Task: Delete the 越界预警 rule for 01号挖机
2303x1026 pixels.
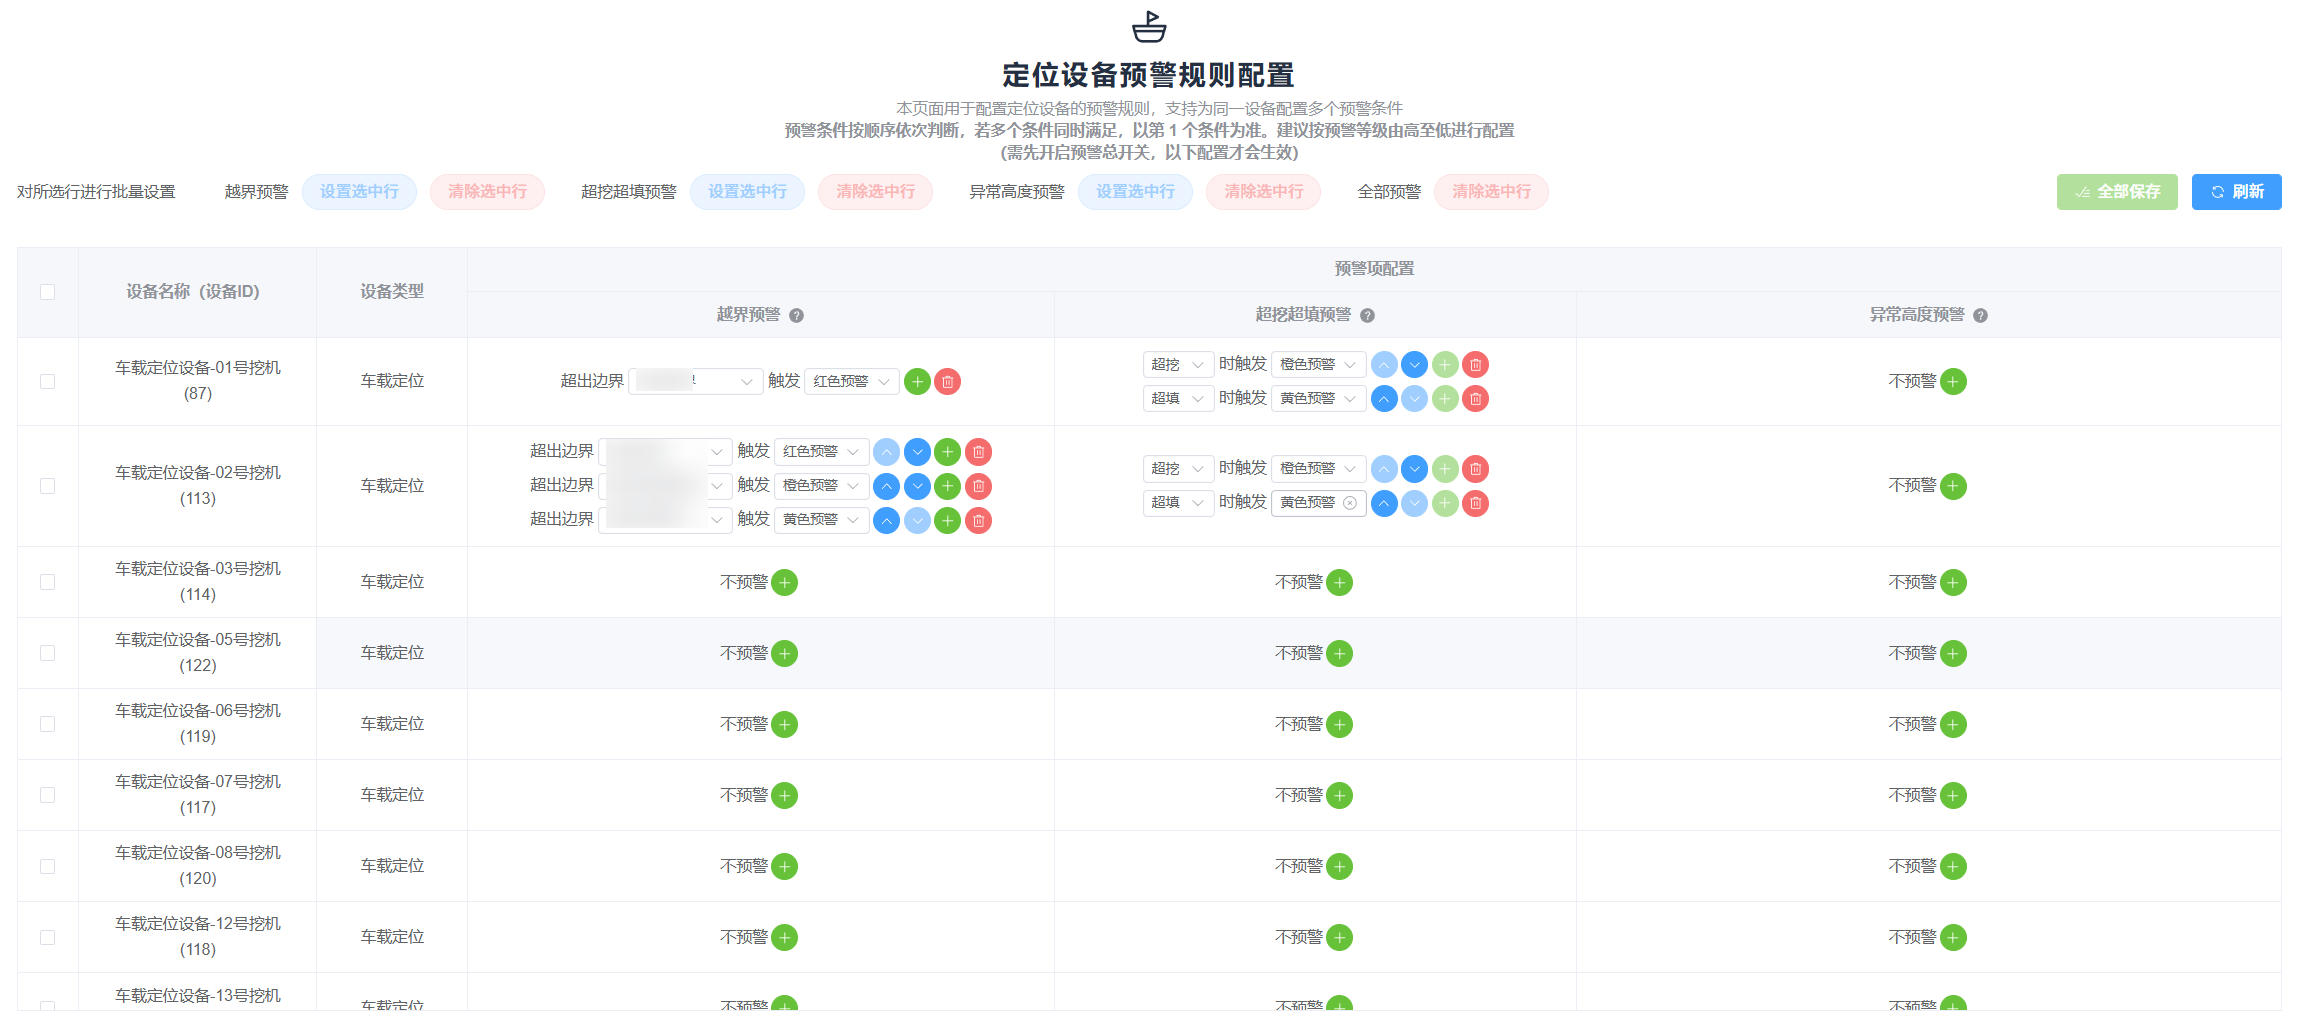Action: [x=948, y=382]
